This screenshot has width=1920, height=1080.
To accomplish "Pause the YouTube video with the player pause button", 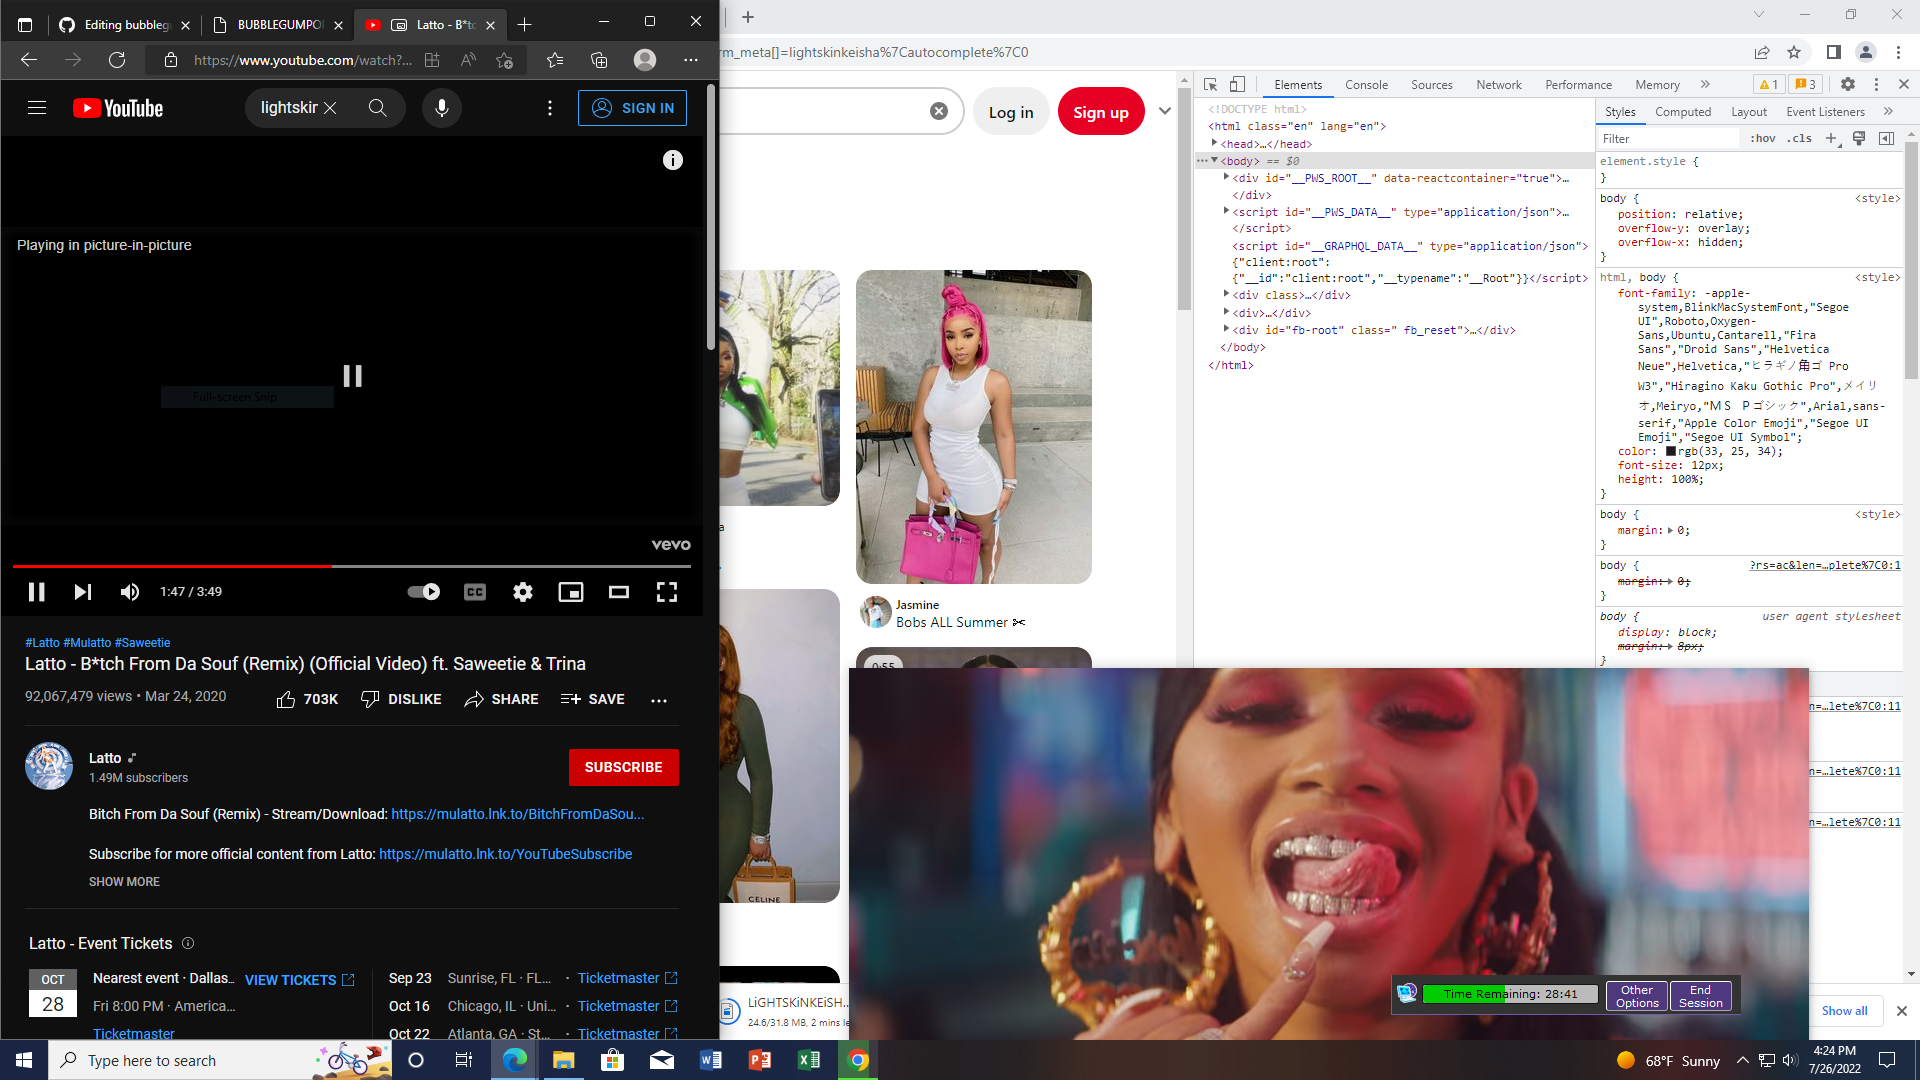I will pos(36,592).
